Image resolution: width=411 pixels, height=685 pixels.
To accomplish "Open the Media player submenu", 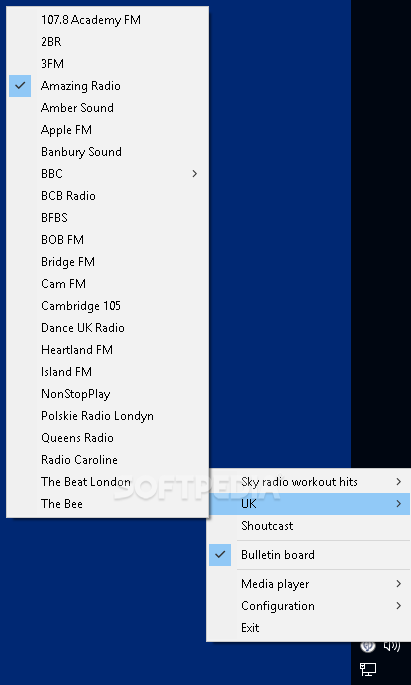I will point(309,584).
